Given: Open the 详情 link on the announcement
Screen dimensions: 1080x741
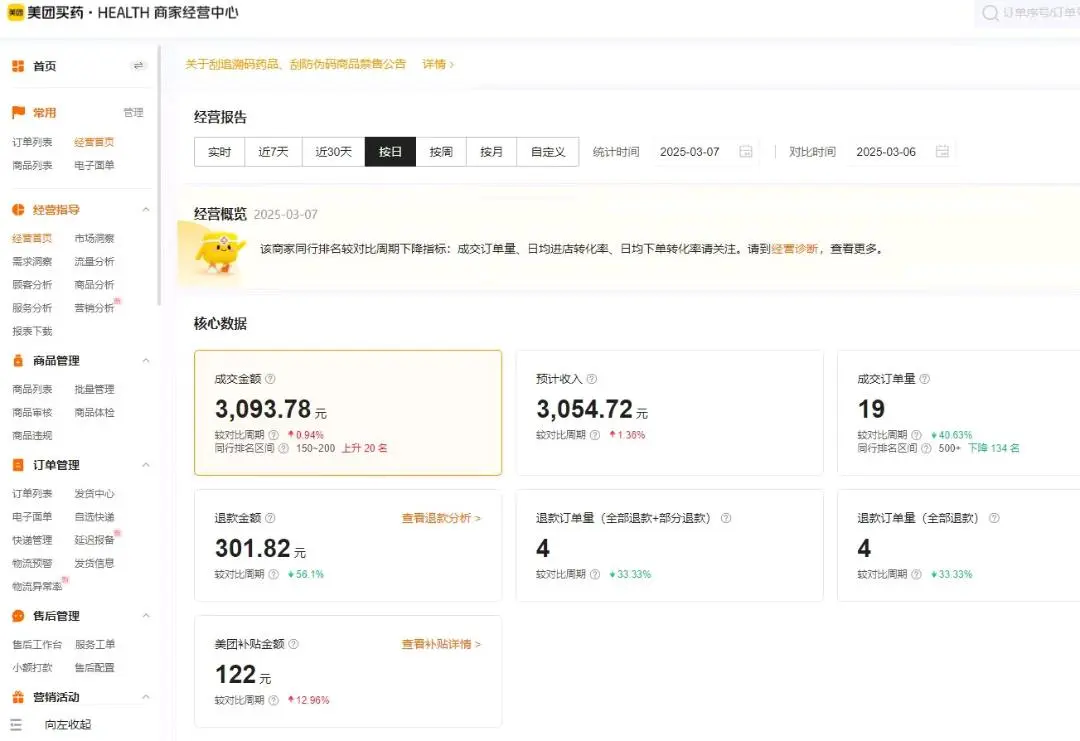Looking at the screenshot, I should (x=438, y=64).
